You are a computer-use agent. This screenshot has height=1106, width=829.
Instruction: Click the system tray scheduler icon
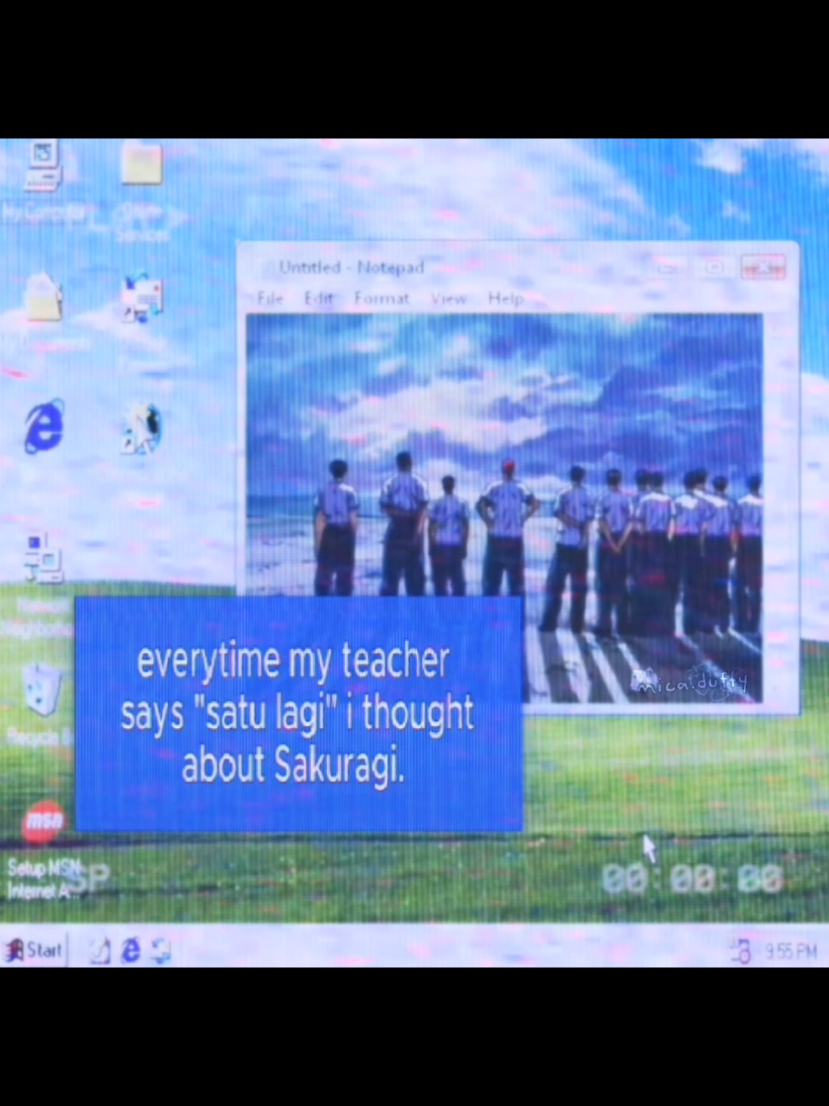click(x=740, y=952)
